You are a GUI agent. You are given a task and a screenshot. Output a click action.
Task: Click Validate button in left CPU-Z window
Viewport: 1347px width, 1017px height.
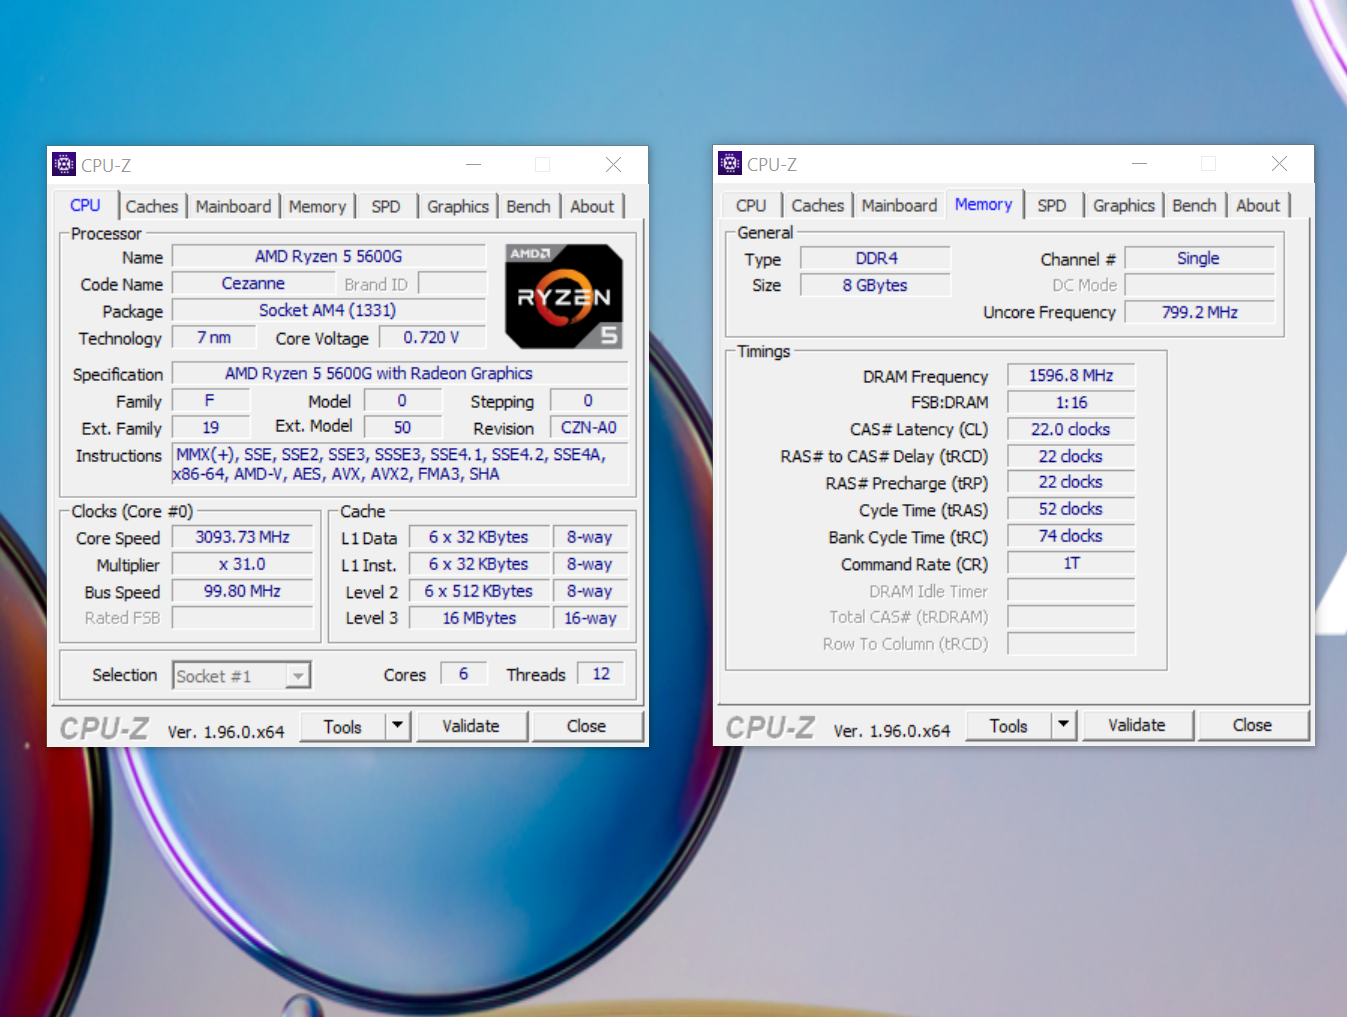(471, 727)
